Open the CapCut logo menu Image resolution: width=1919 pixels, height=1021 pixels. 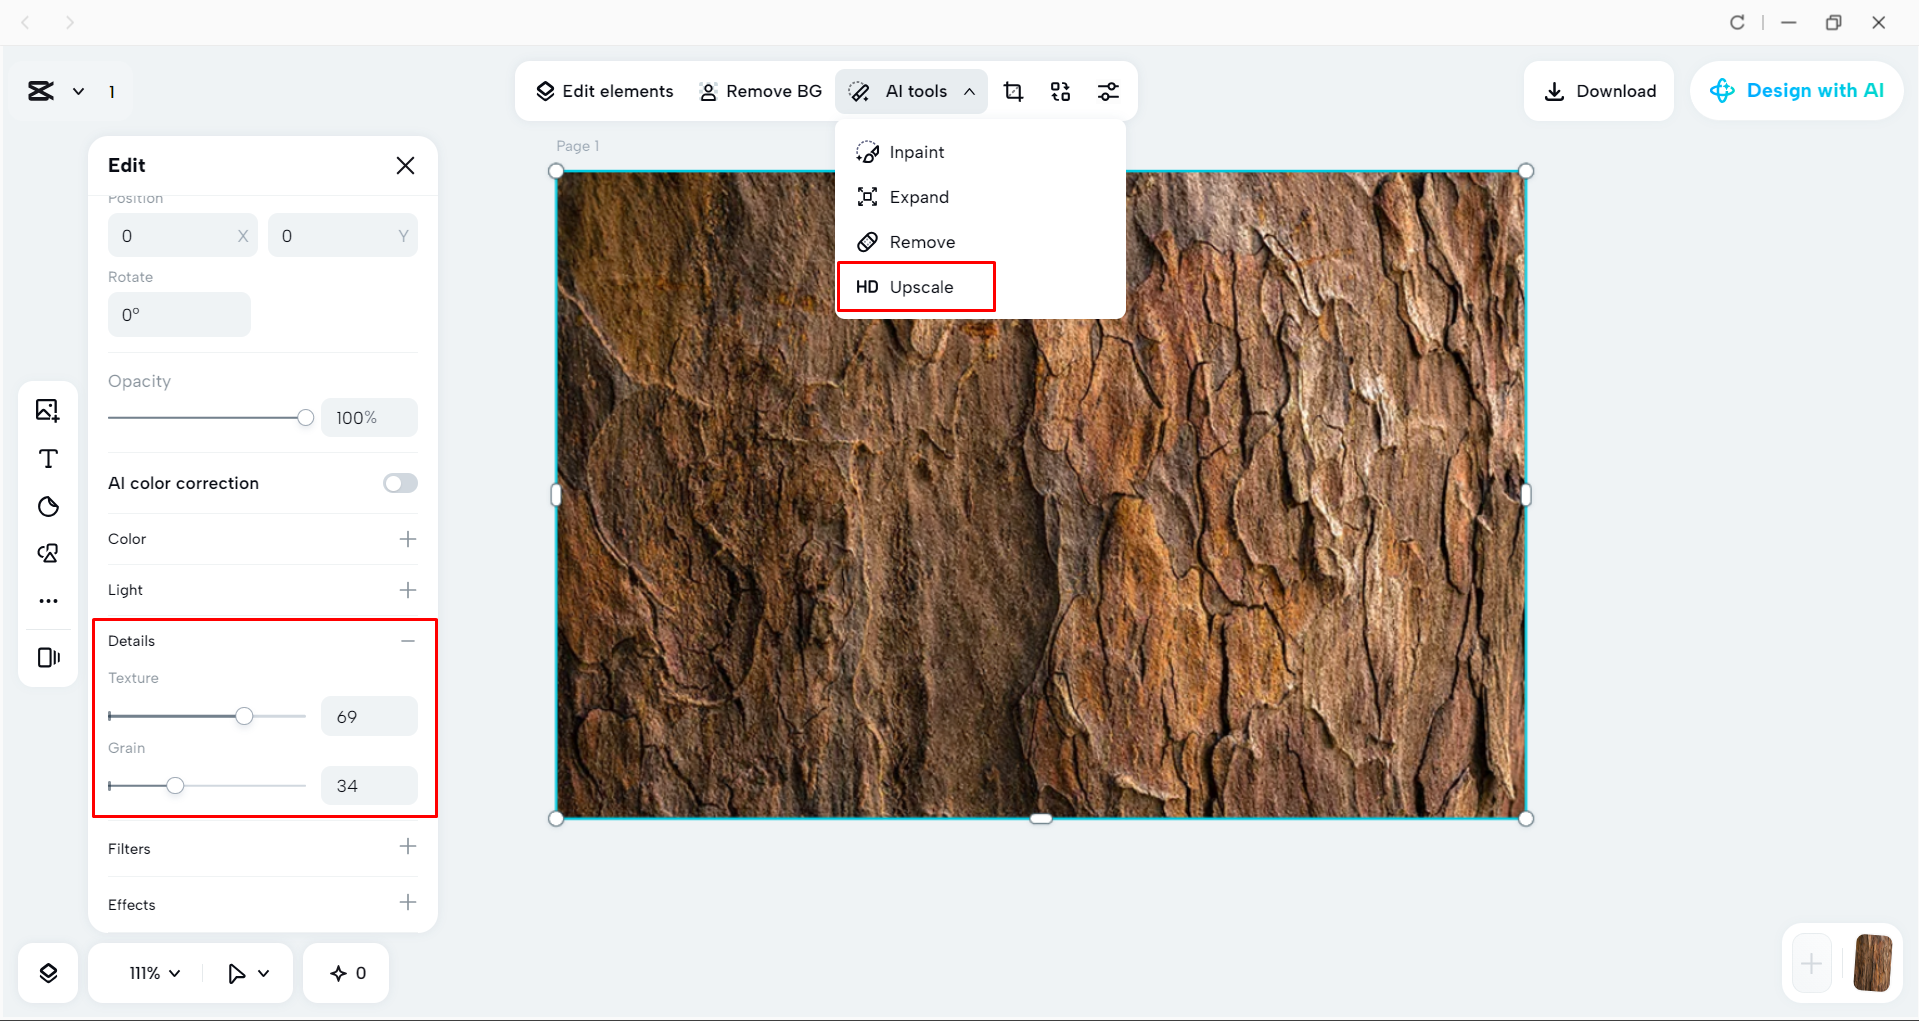click(x=41, y=91)
